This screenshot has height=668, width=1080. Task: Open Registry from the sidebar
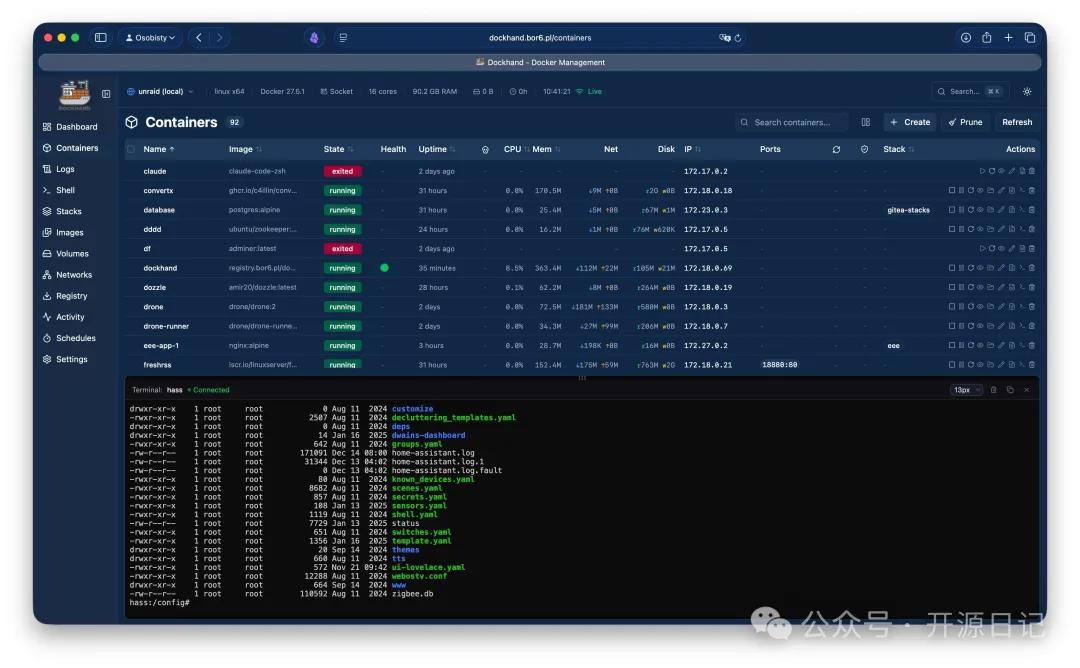65,296
